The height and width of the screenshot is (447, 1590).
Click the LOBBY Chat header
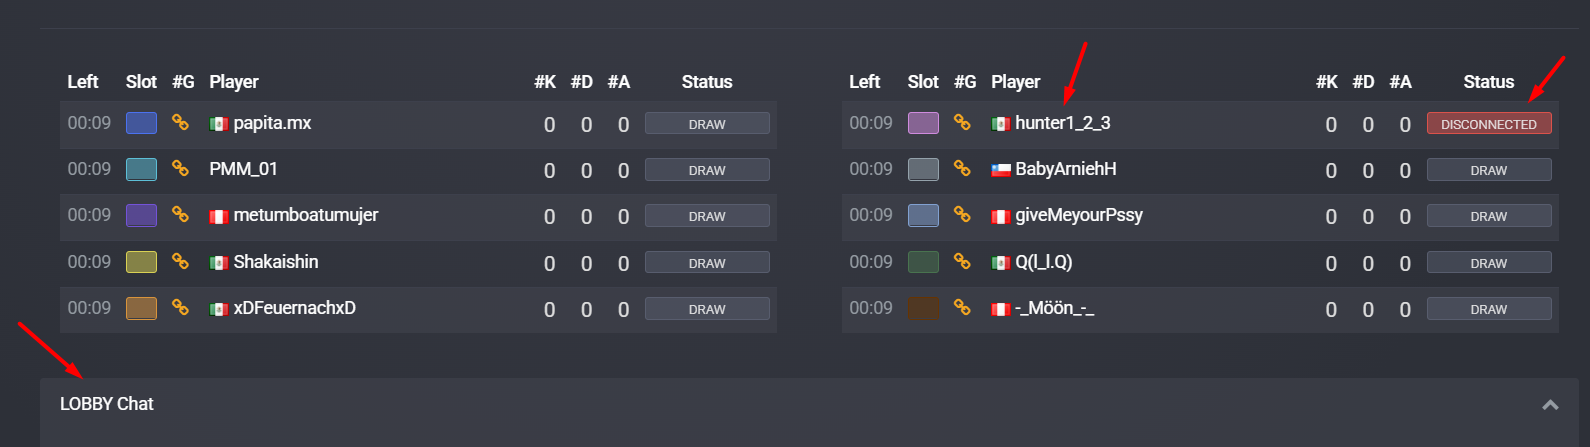pos(106,404)
